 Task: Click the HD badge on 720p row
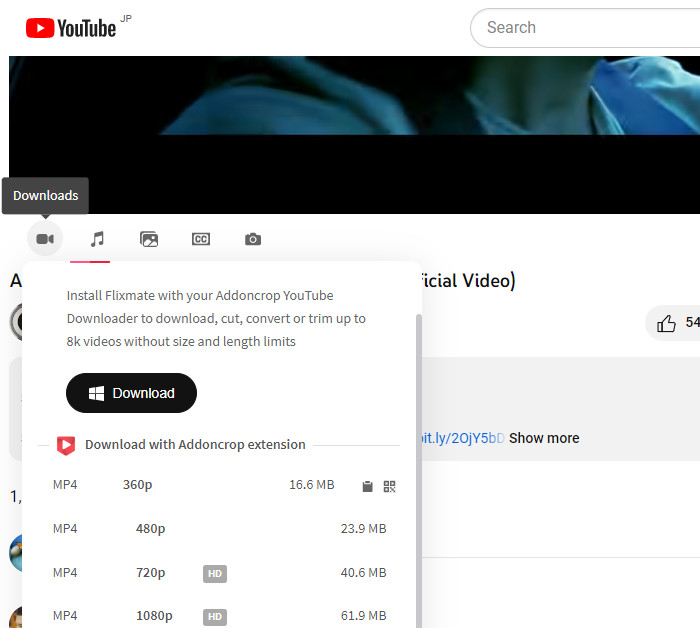[215, 574]
